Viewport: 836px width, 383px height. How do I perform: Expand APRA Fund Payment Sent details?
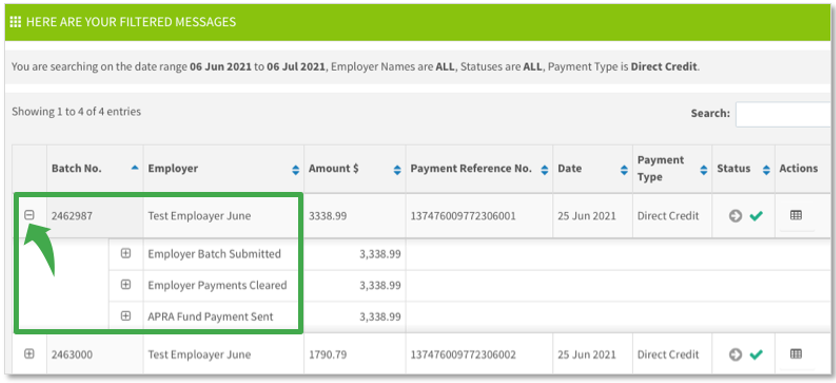pos(125,316)
